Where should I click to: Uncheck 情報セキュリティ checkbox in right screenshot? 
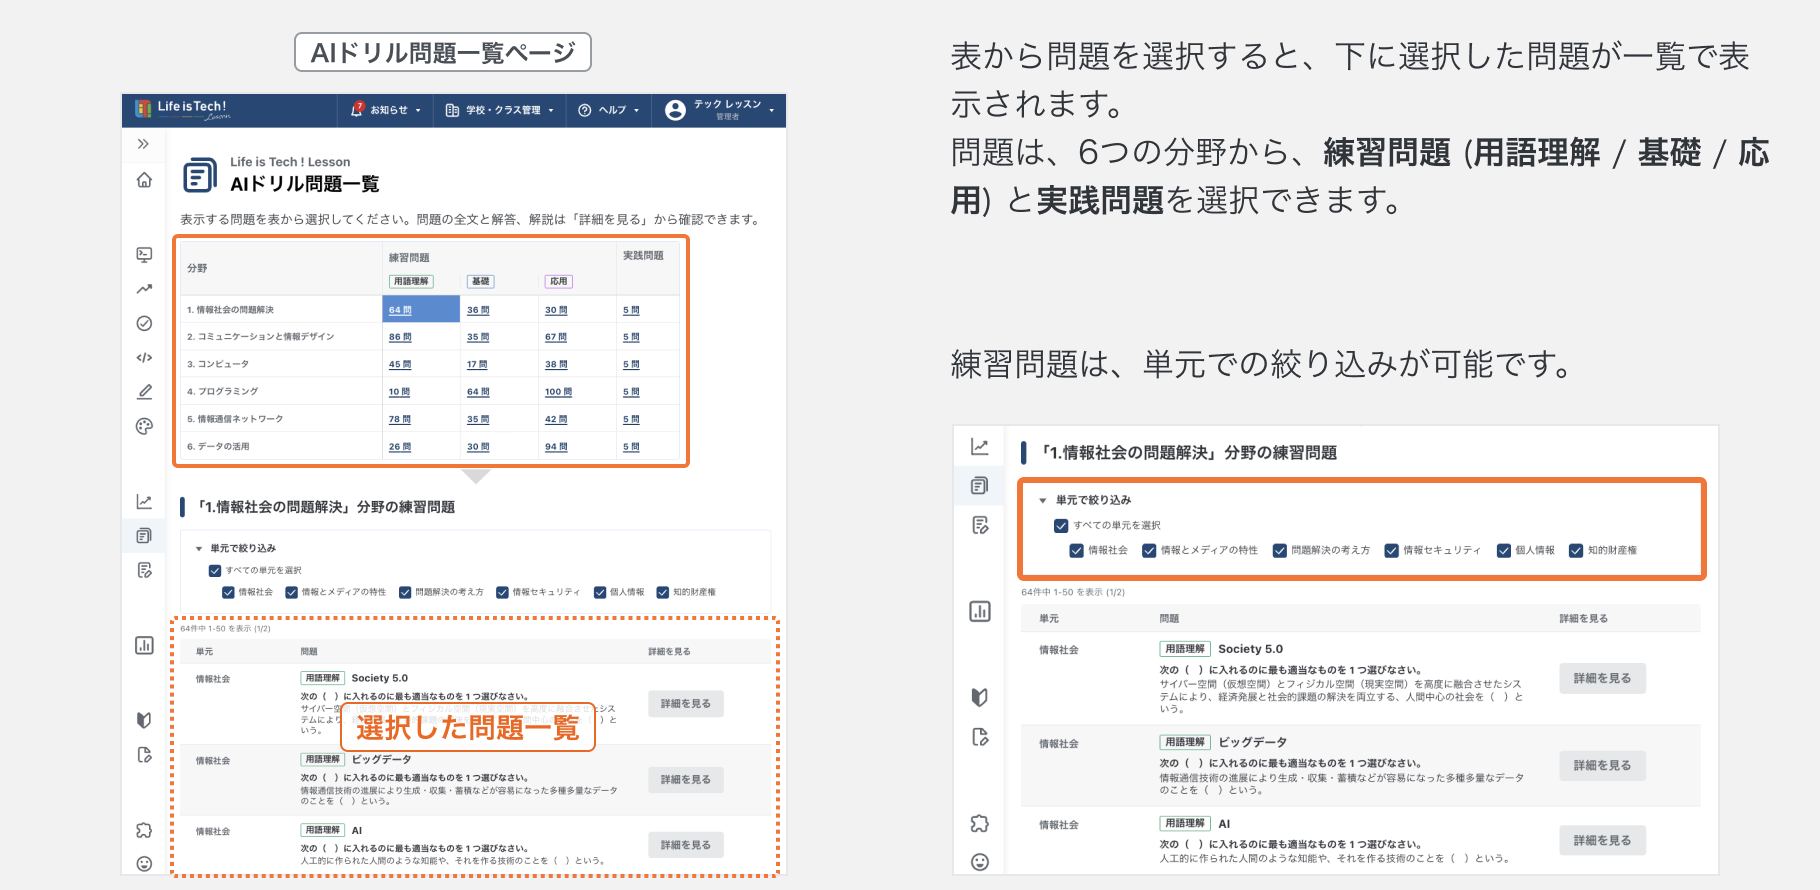tap(1392, 550)
